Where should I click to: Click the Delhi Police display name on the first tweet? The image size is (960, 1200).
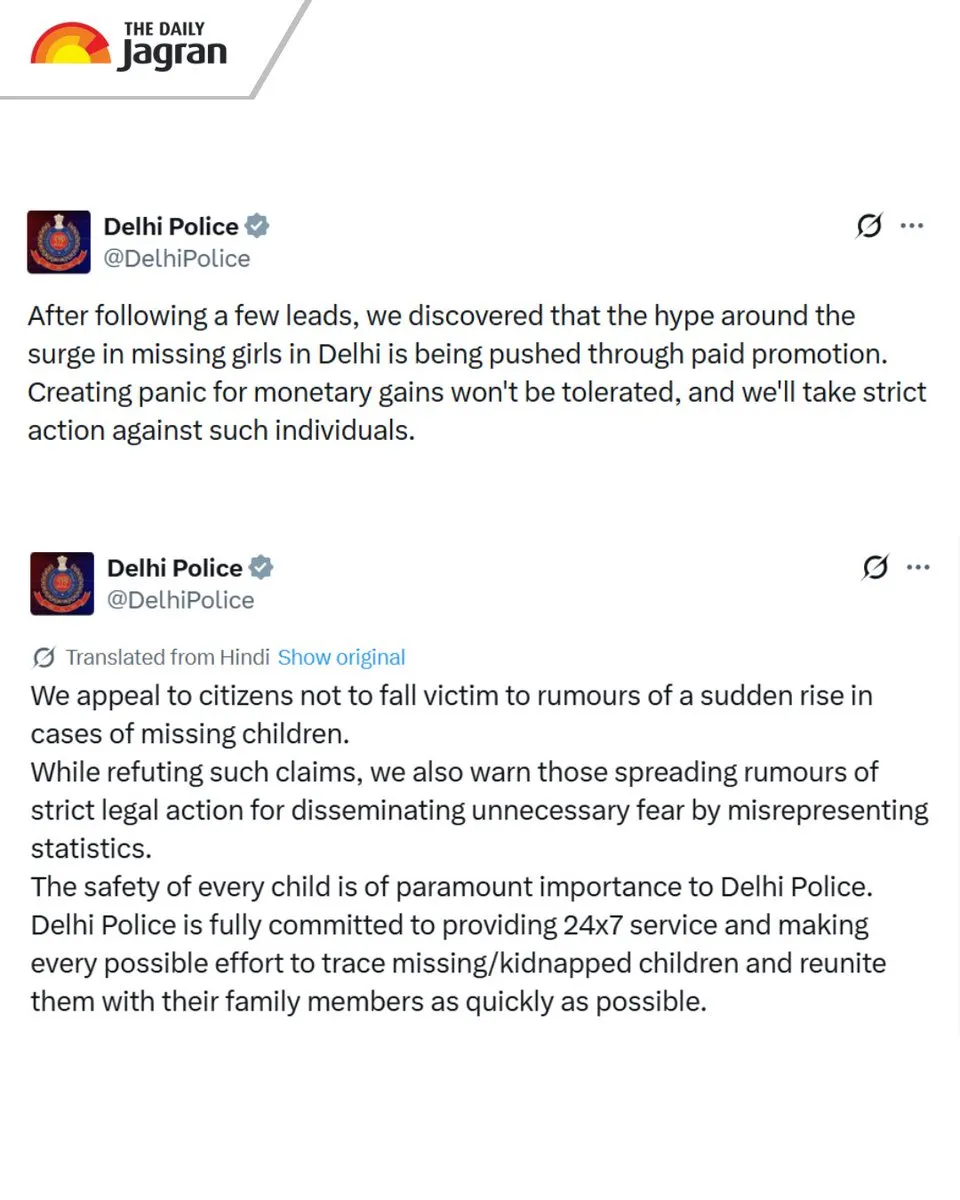coord(172,226)
